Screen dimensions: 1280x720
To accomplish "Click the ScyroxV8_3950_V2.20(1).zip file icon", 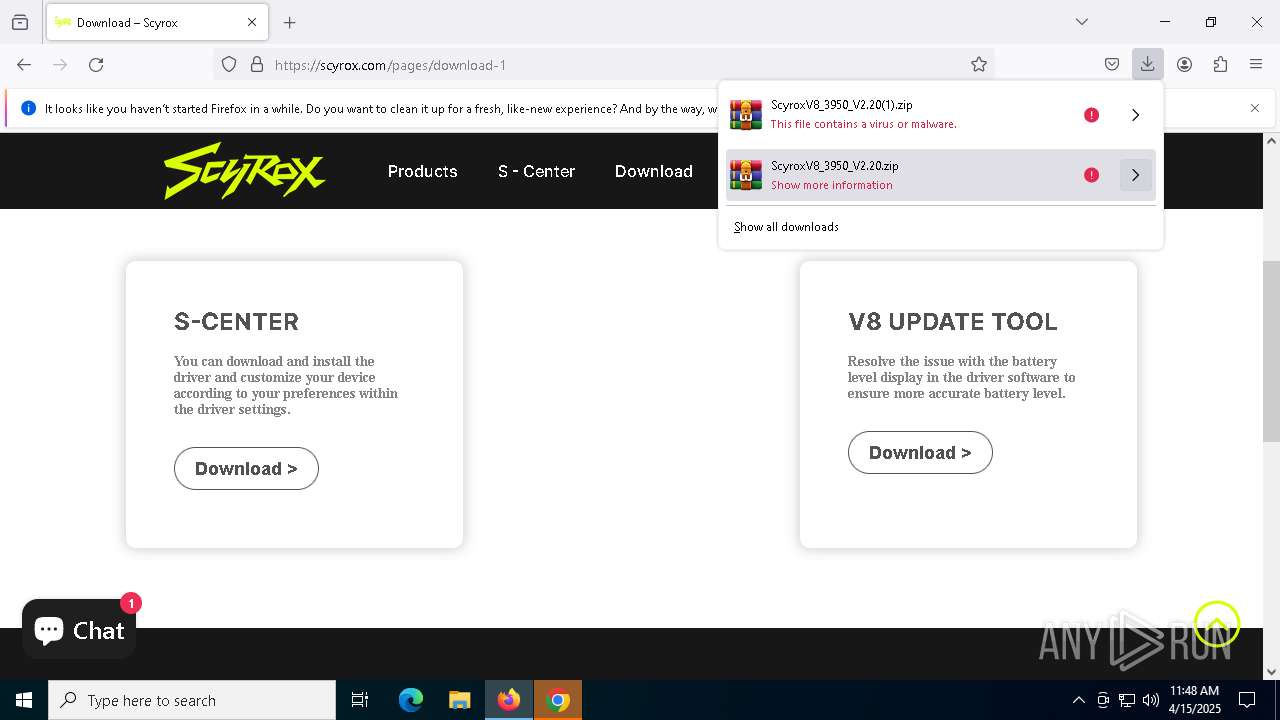I will (746, 115).
